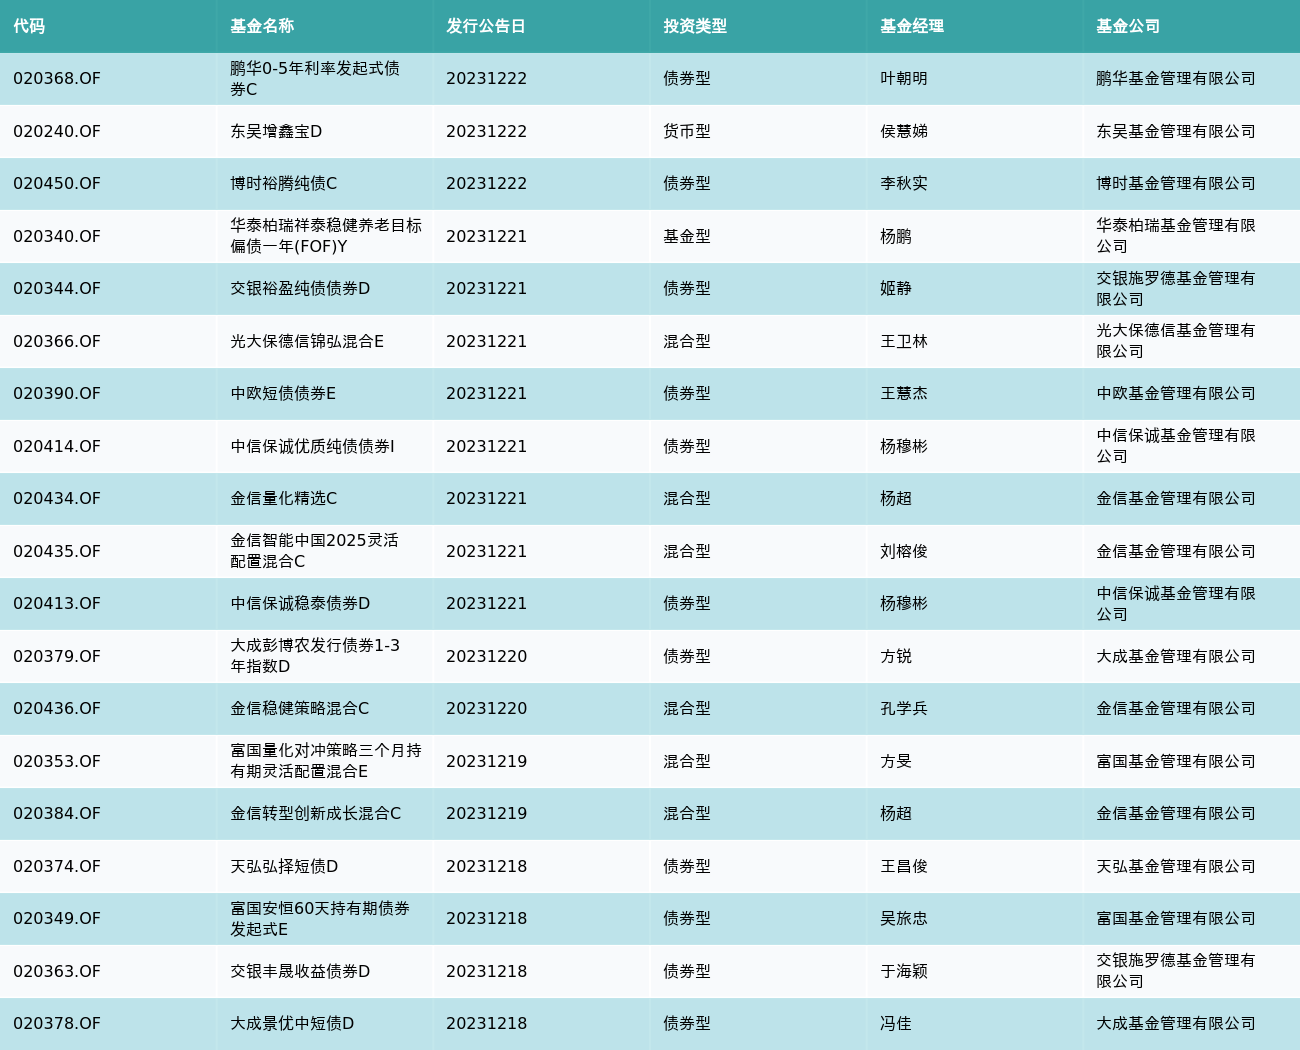Click manager name 吴旅忠
1300x1050 pixels.
(904, 919)
